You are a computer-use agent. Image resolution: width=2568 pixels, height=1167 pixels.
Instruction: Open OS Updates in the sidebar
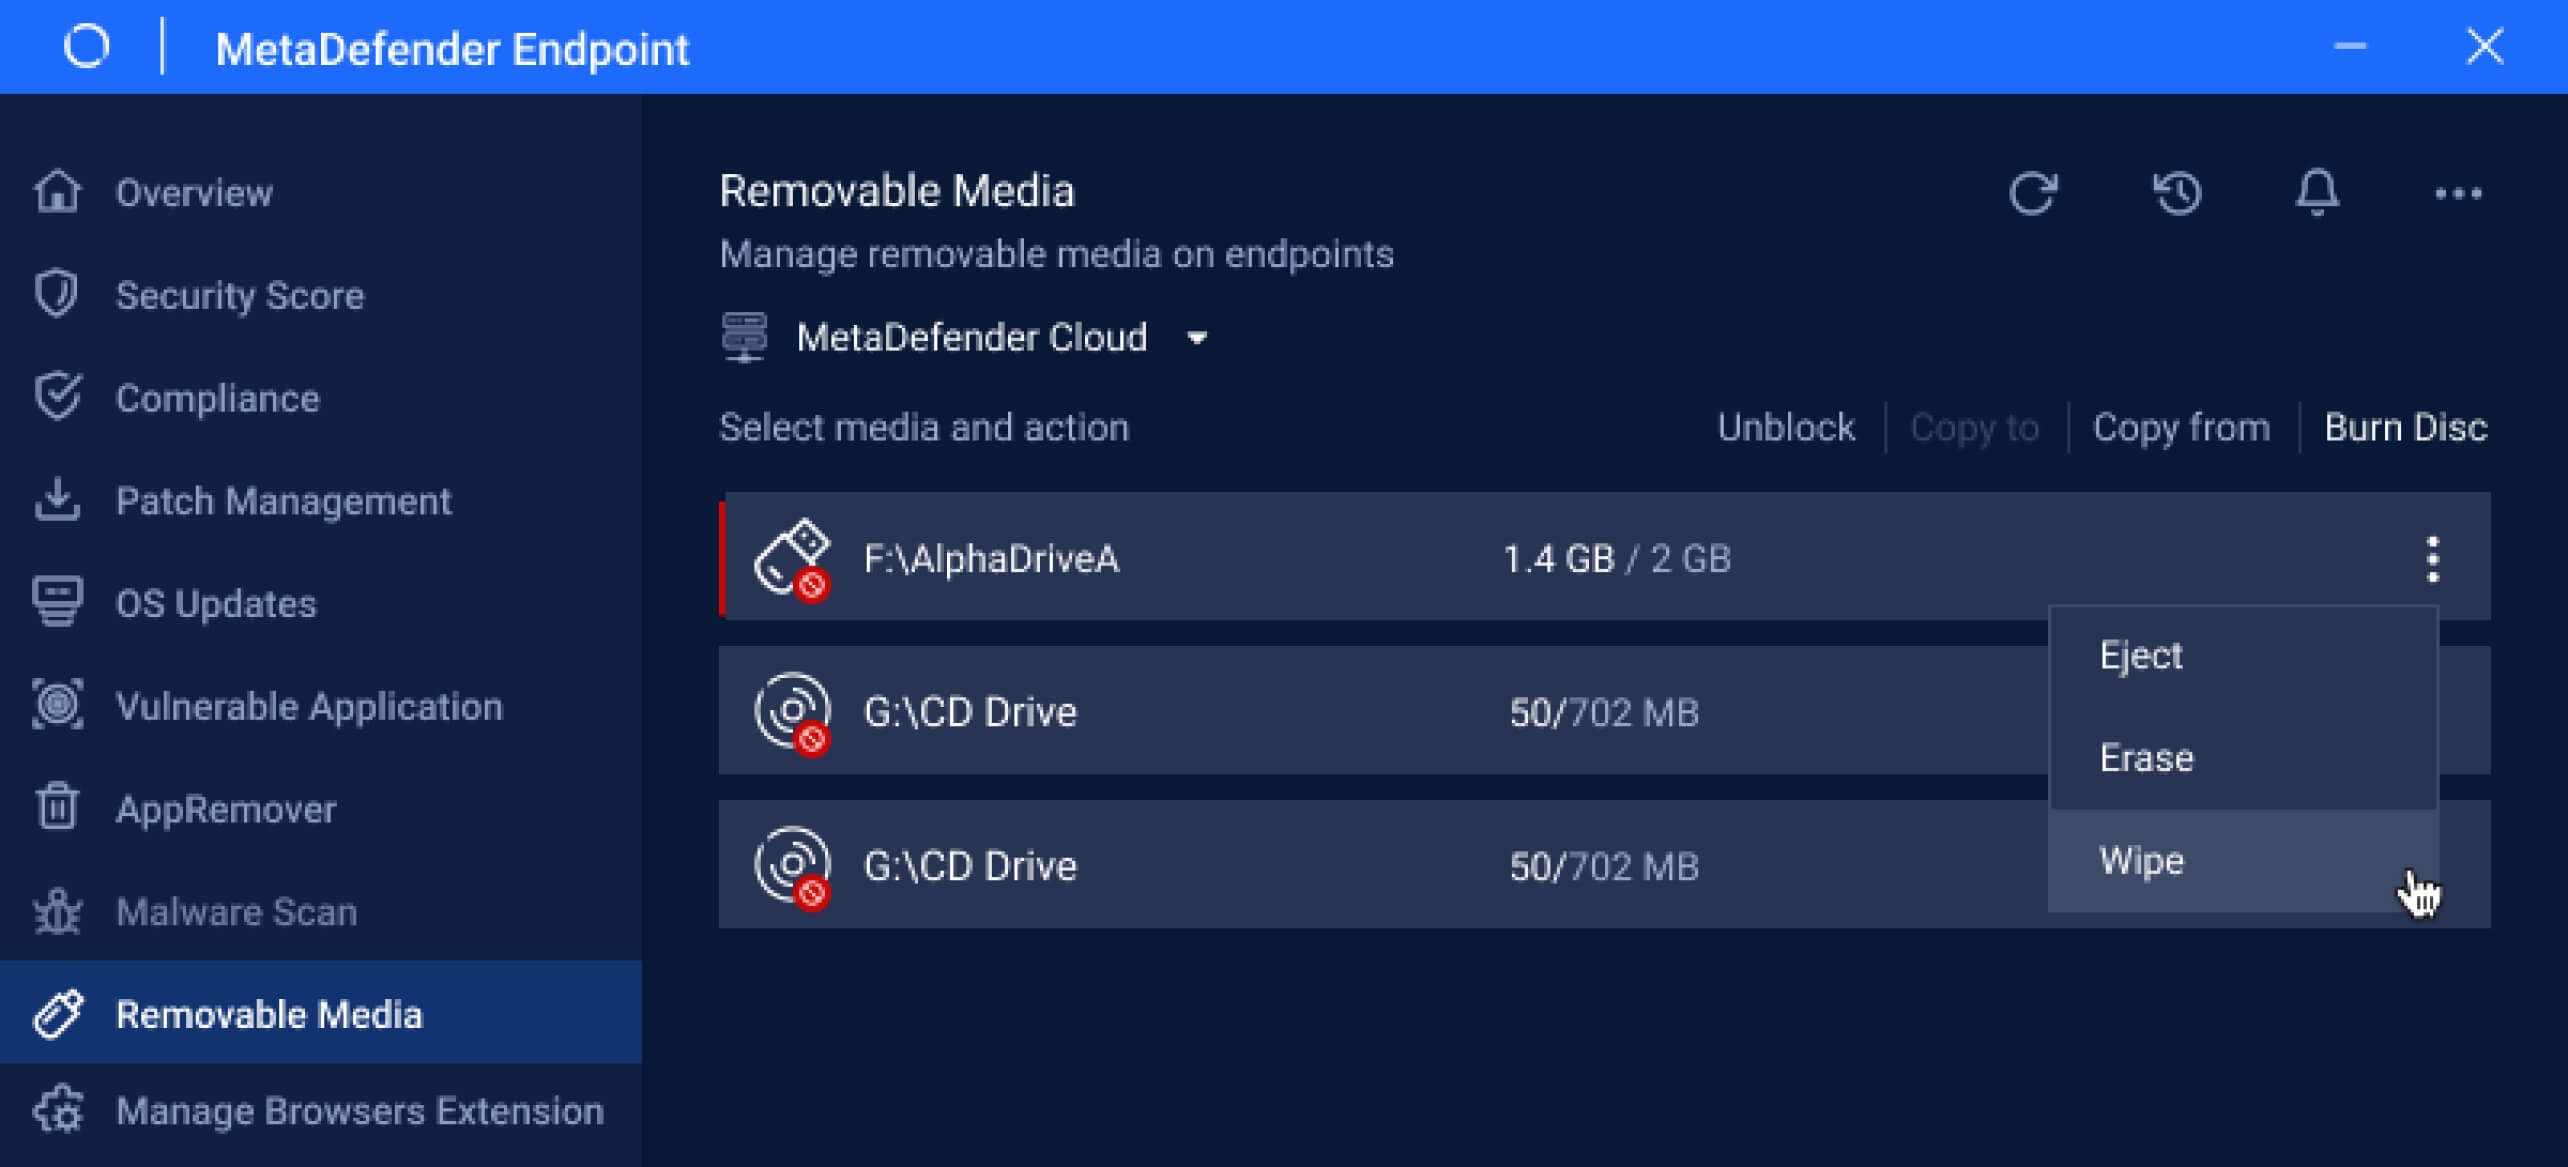coord(215,603)
